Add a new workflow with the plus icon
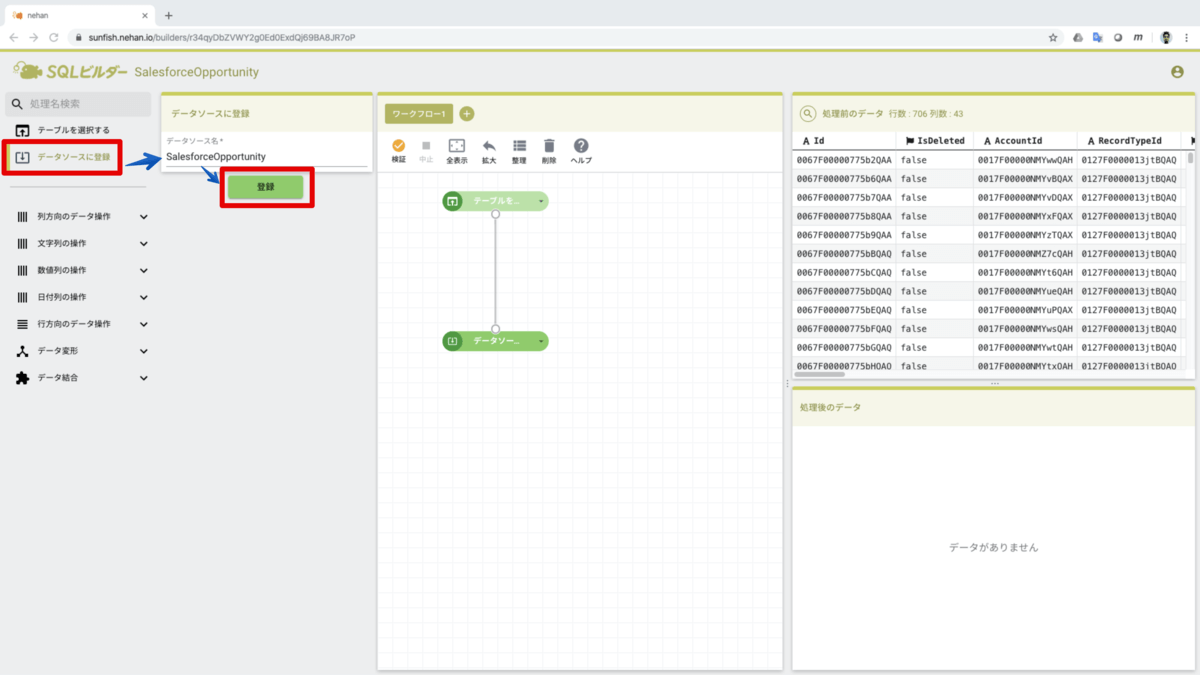Screen dimensions: 1200x675 [x=467, y=114]
